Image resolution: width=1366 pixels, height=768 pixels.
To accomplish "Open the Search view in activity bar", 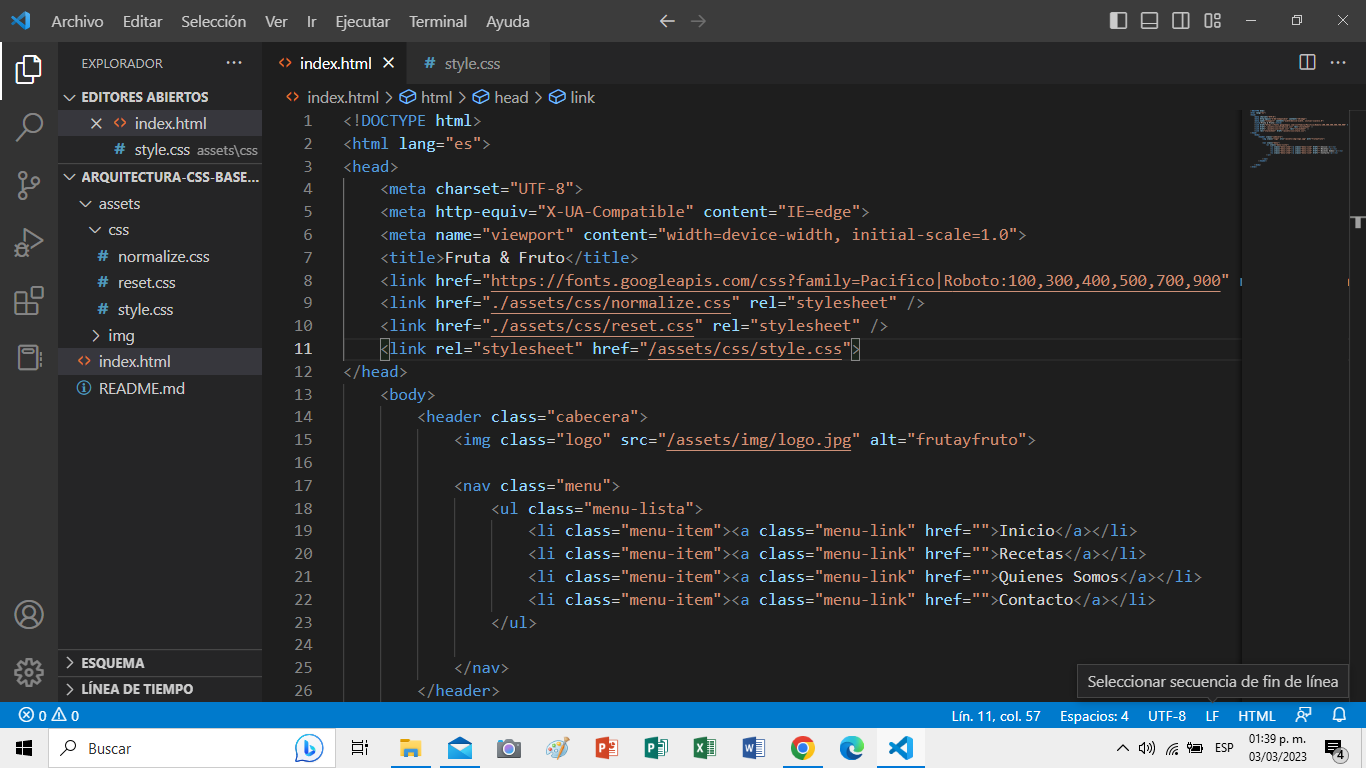I will [29, 127].
